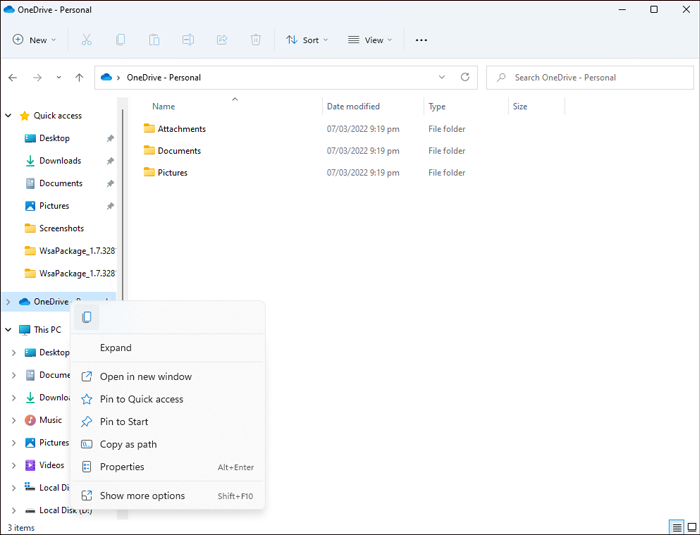Choose Copy as path
Screen dimensions: 700x535
[168, 444]
